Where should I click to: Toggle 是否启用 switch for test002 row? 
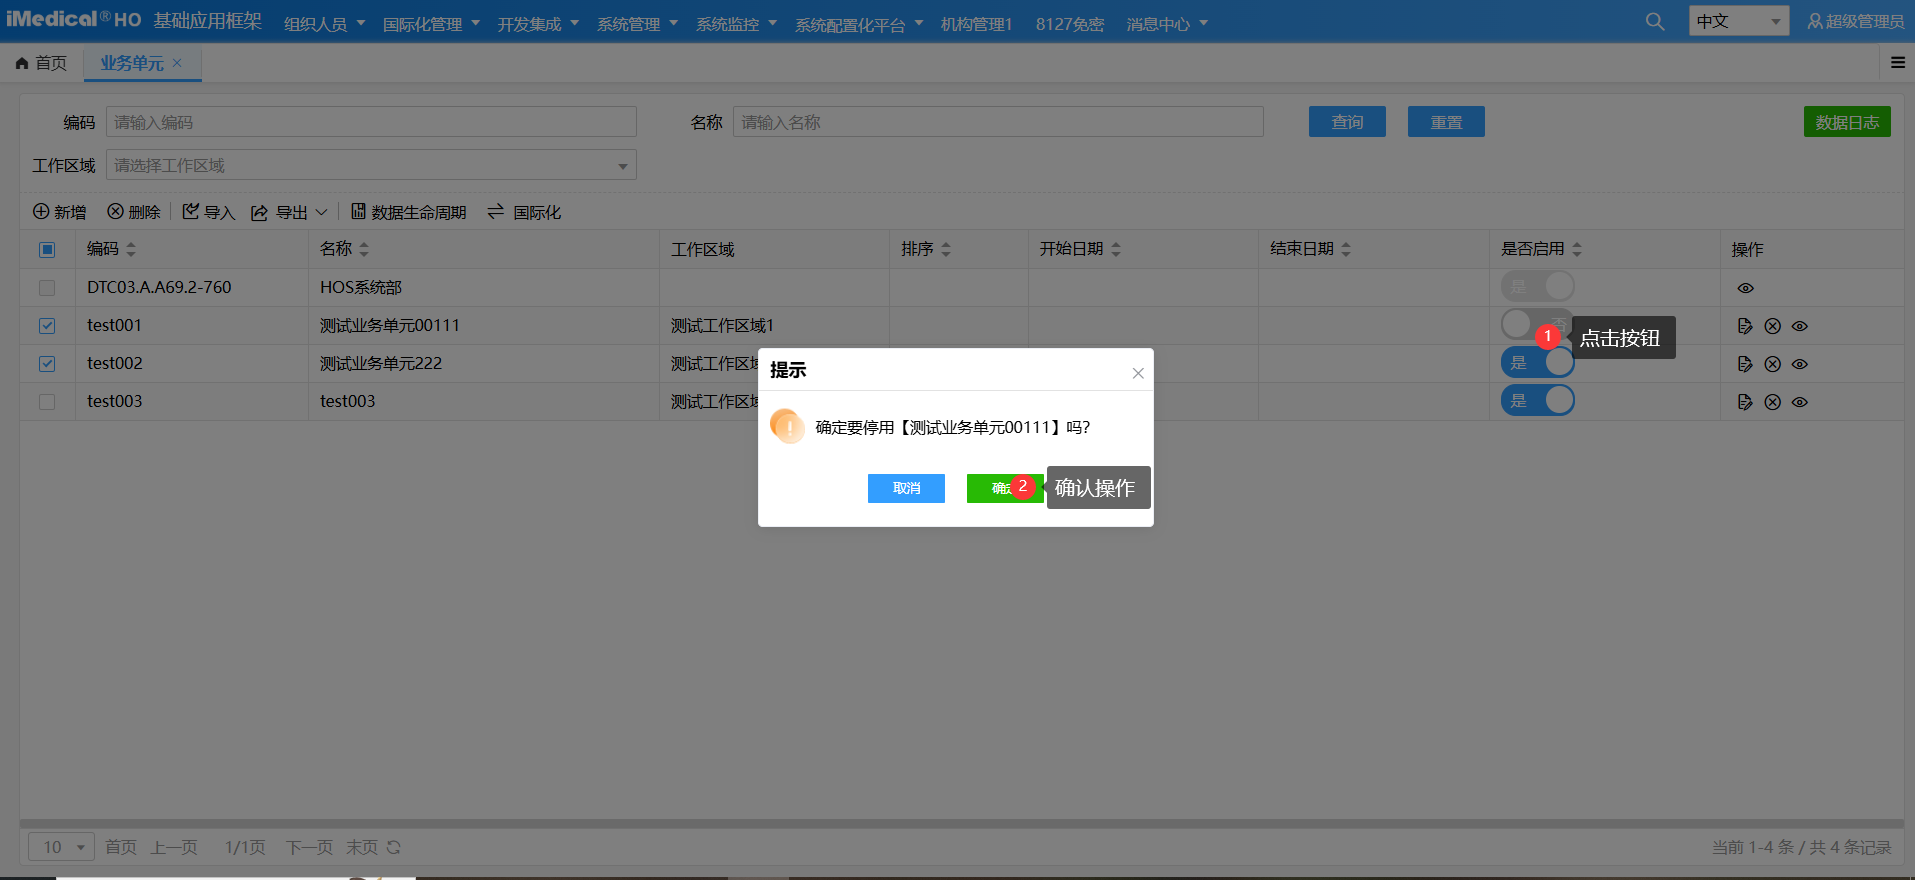click(1537, 362)
